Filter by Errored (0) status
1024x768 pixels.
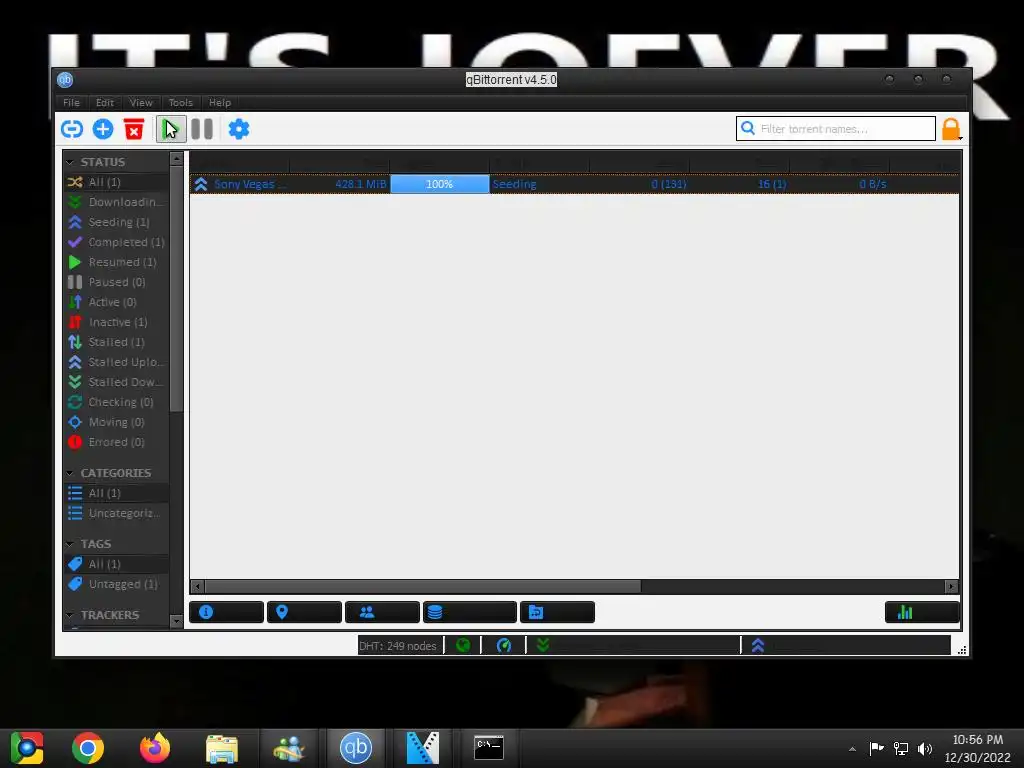point(116,442)
